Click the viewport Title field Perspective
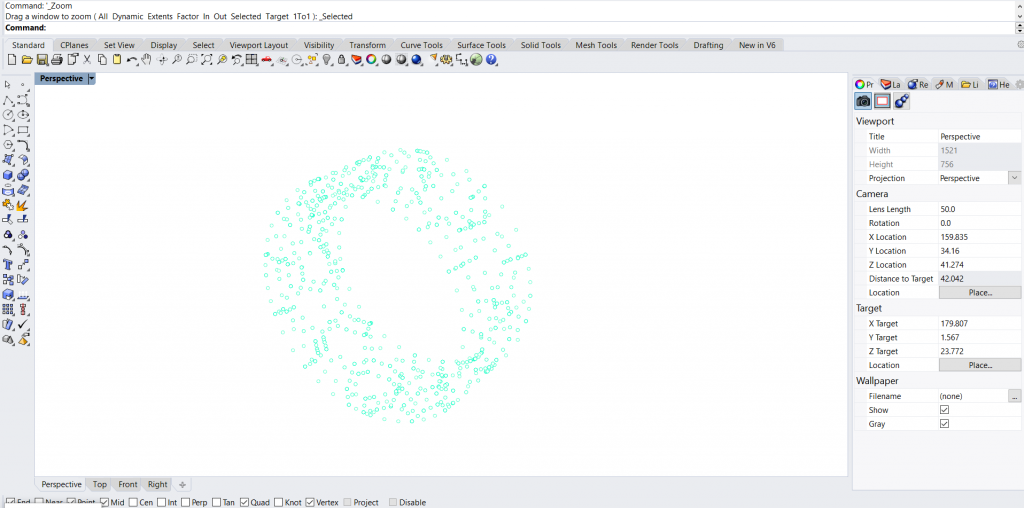 click(980, 136)
